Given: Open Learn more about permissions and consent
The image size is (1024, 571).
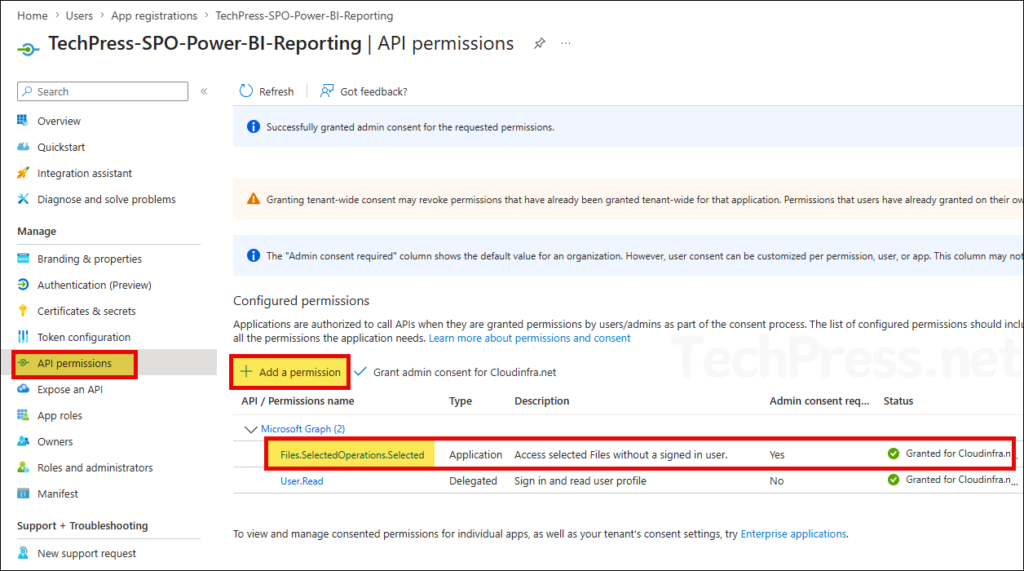Looking at the screenshot, I should coord(530,338).
